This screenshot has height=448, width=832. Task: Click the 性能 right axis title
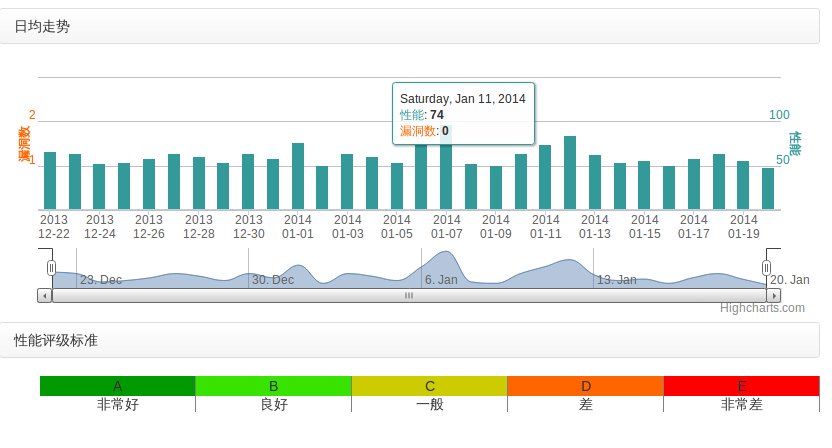pos(794,144)
